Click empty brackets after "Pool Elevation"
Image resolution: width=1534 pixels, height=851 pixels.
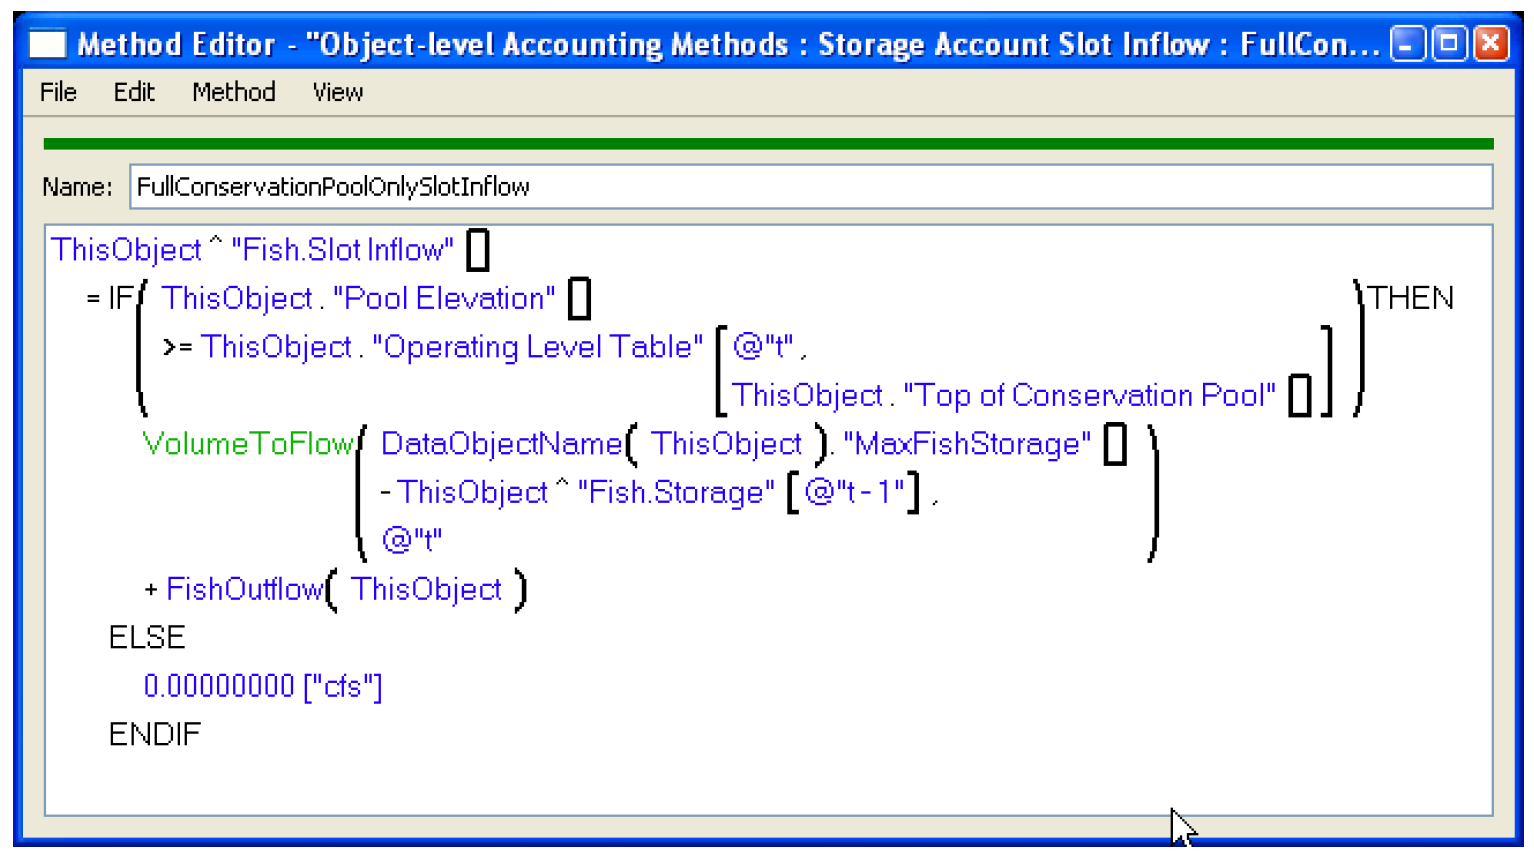click(579, 298)
